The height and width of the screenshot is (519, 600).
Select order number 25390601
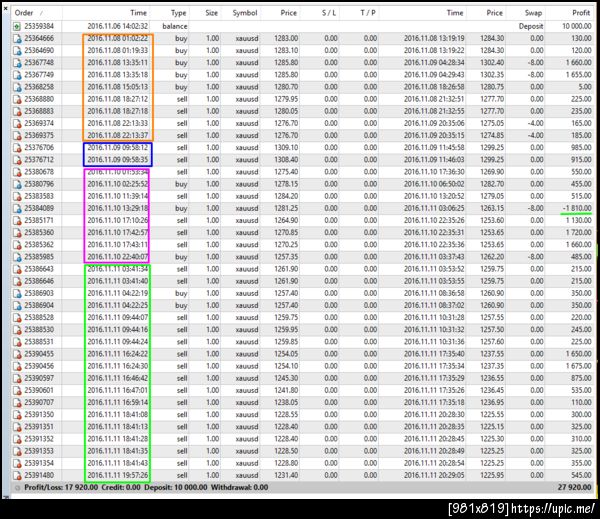pyautogui.click(x=39, y=391)
